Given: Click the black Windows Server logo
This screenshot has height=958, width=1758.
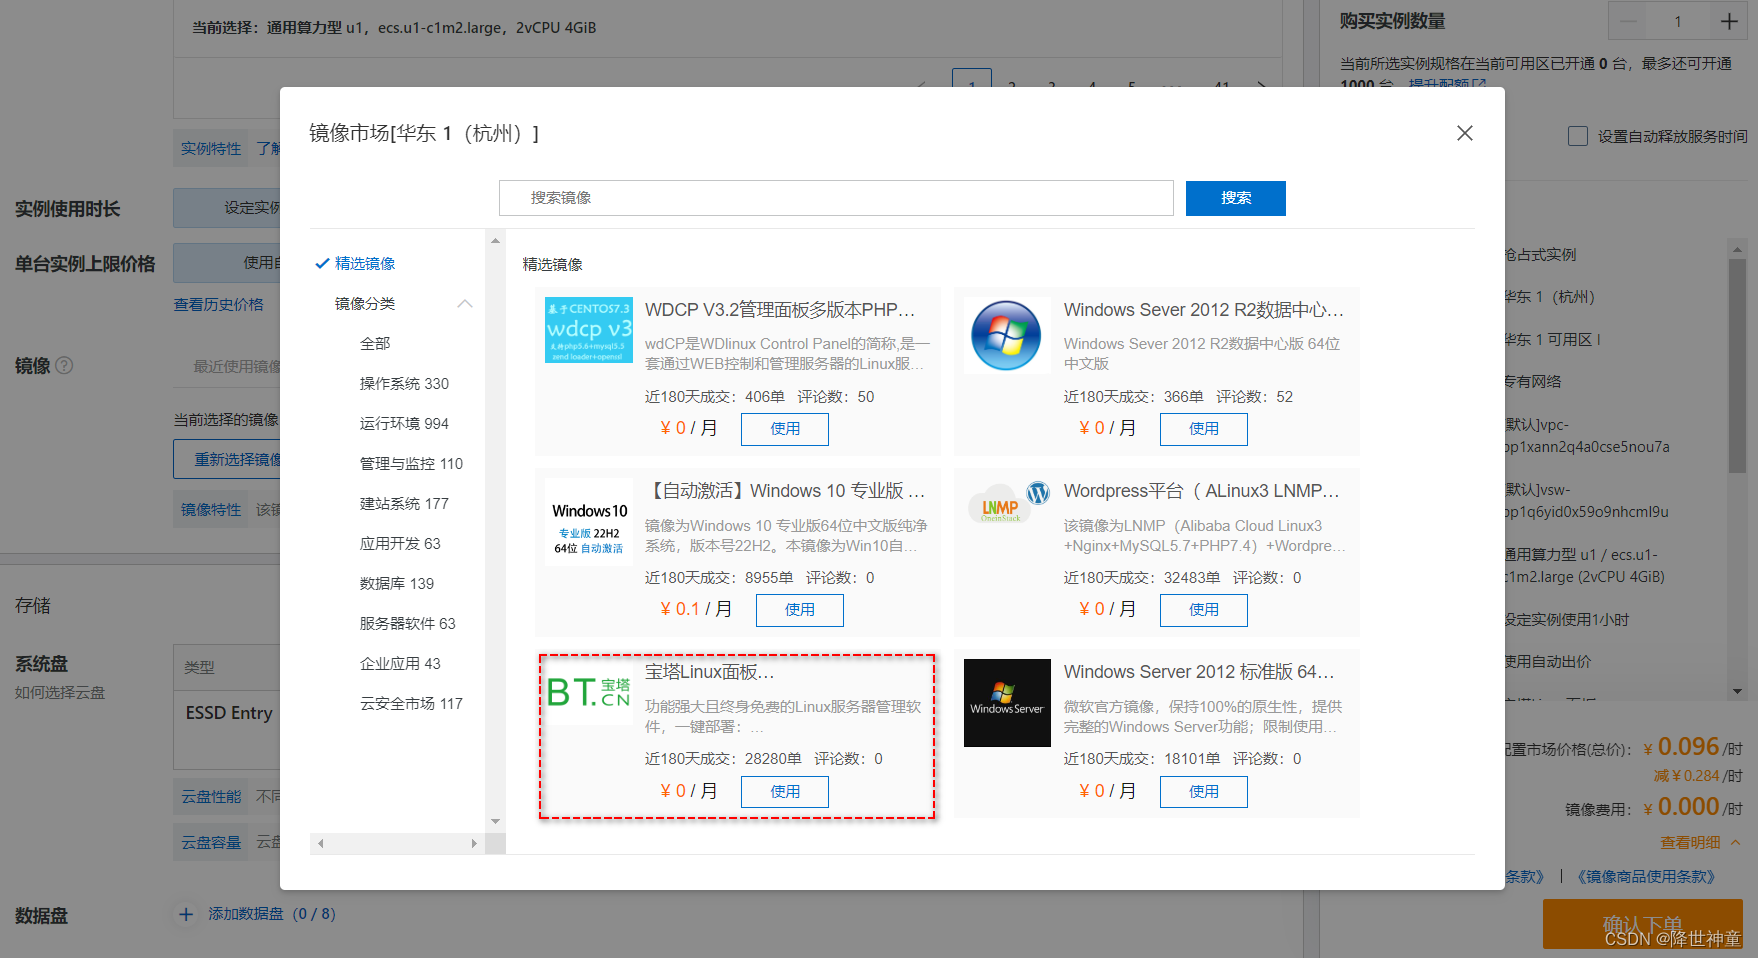Looking at the screenshot, I should (x=1007, y=703).
